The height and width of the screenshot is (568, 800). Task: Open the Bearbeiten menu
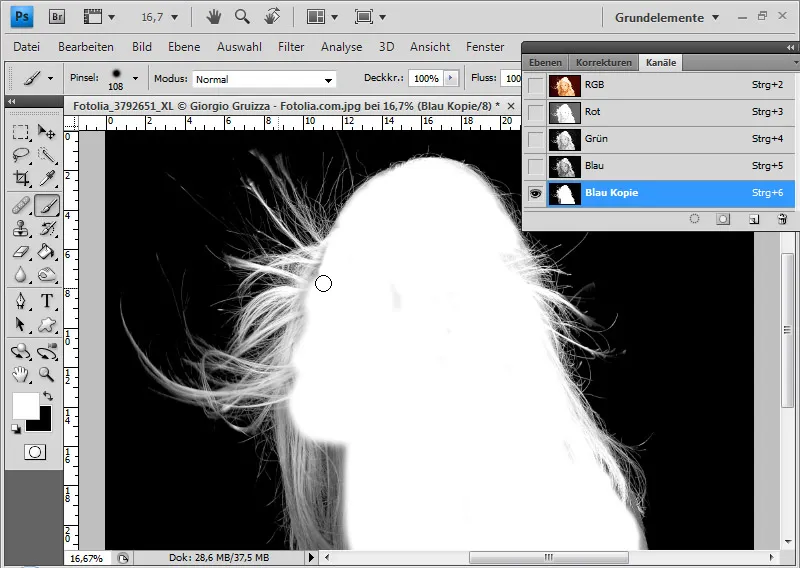[x=86, y=47]
